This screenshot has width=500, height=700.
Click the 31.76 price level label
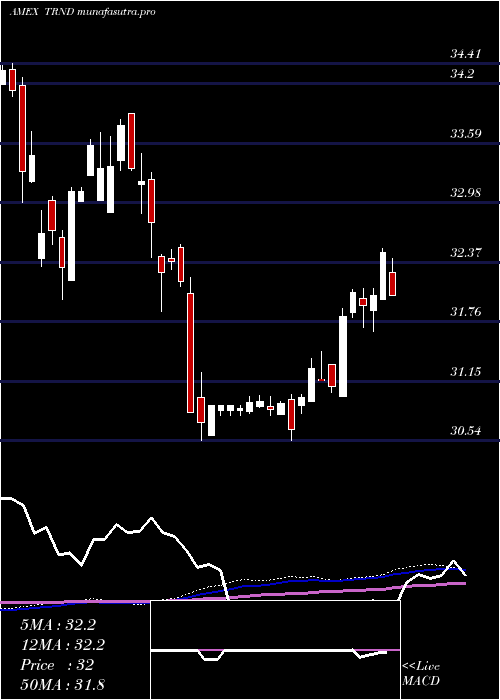[466, 312]
